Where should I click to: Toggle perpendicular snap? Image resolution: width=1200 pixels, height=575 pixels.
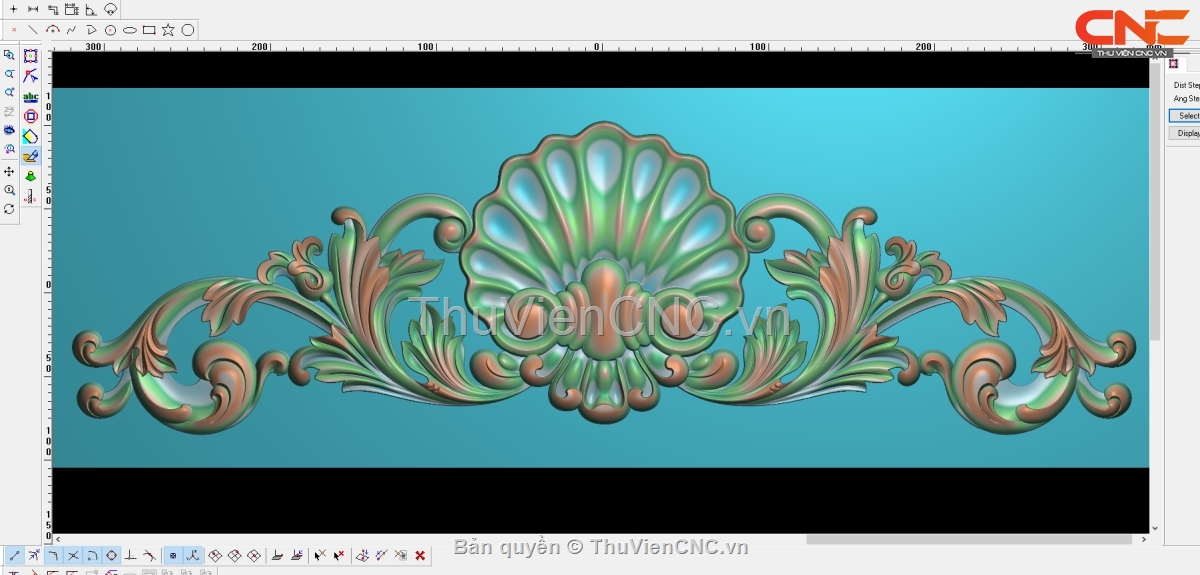[130, 555]
